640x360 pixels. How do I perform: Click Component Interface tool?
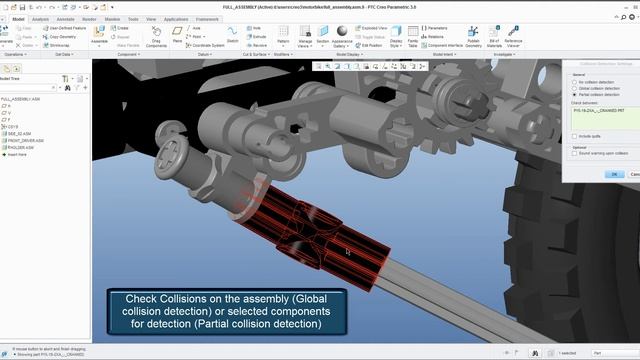(x=442, y=45)
